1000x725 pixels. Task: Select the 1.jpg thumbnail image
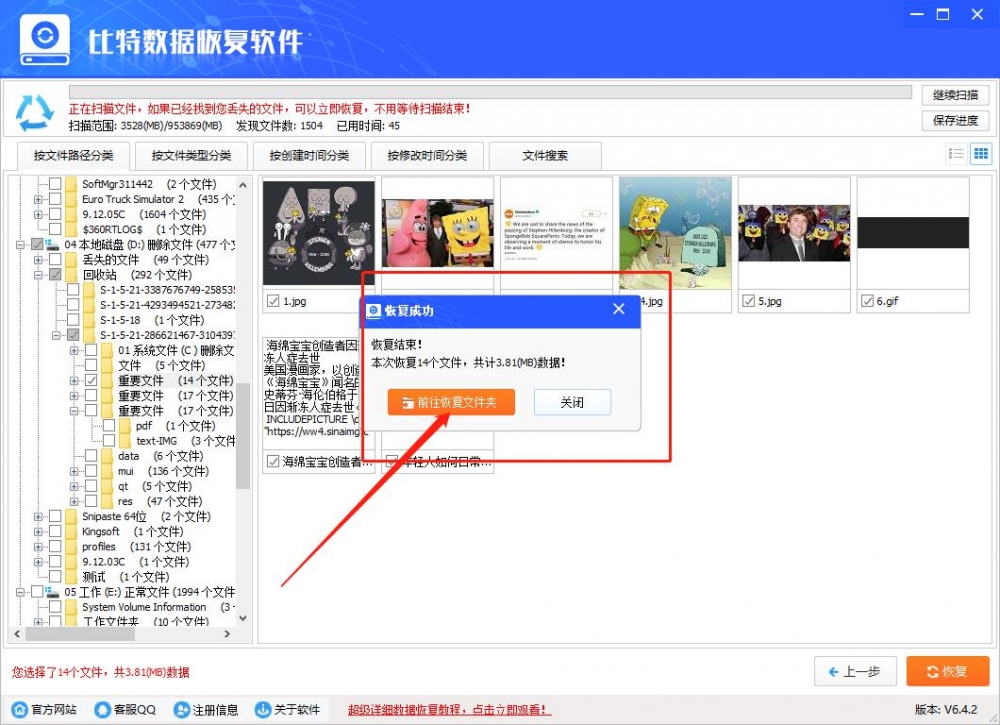319,233
